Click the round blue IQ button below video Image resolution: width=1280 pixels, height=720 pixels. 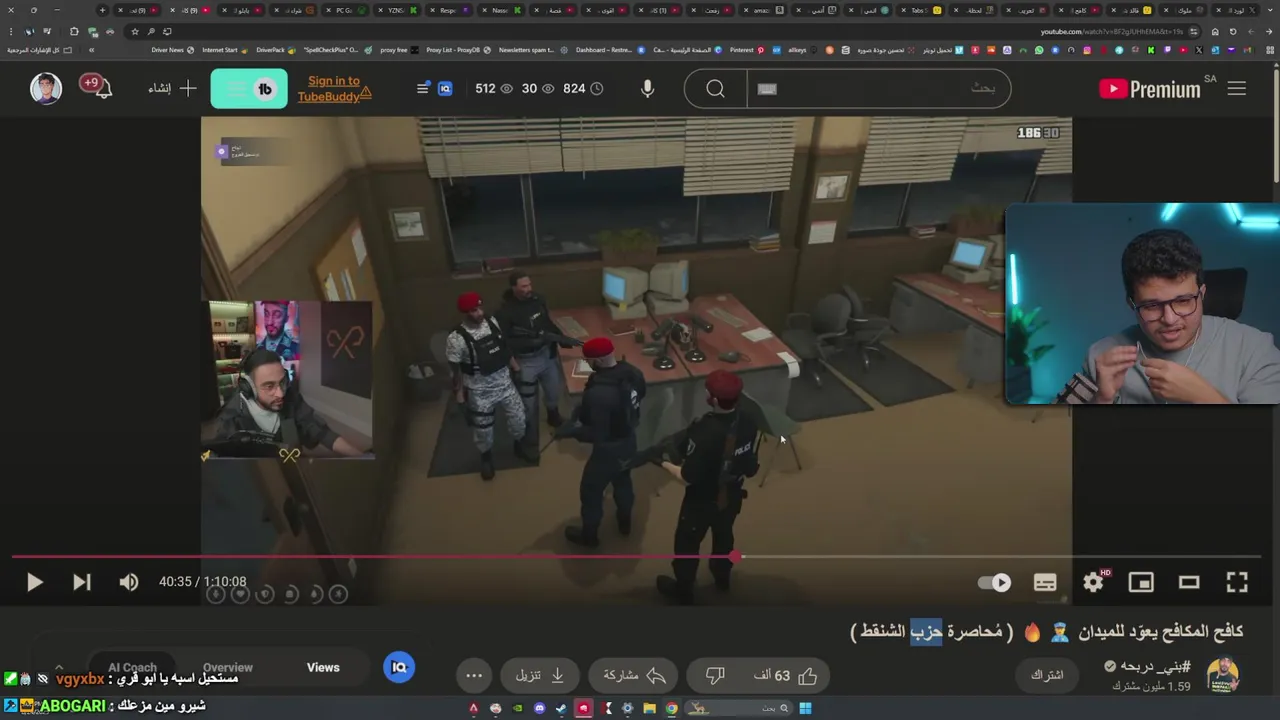click(399, 667)
